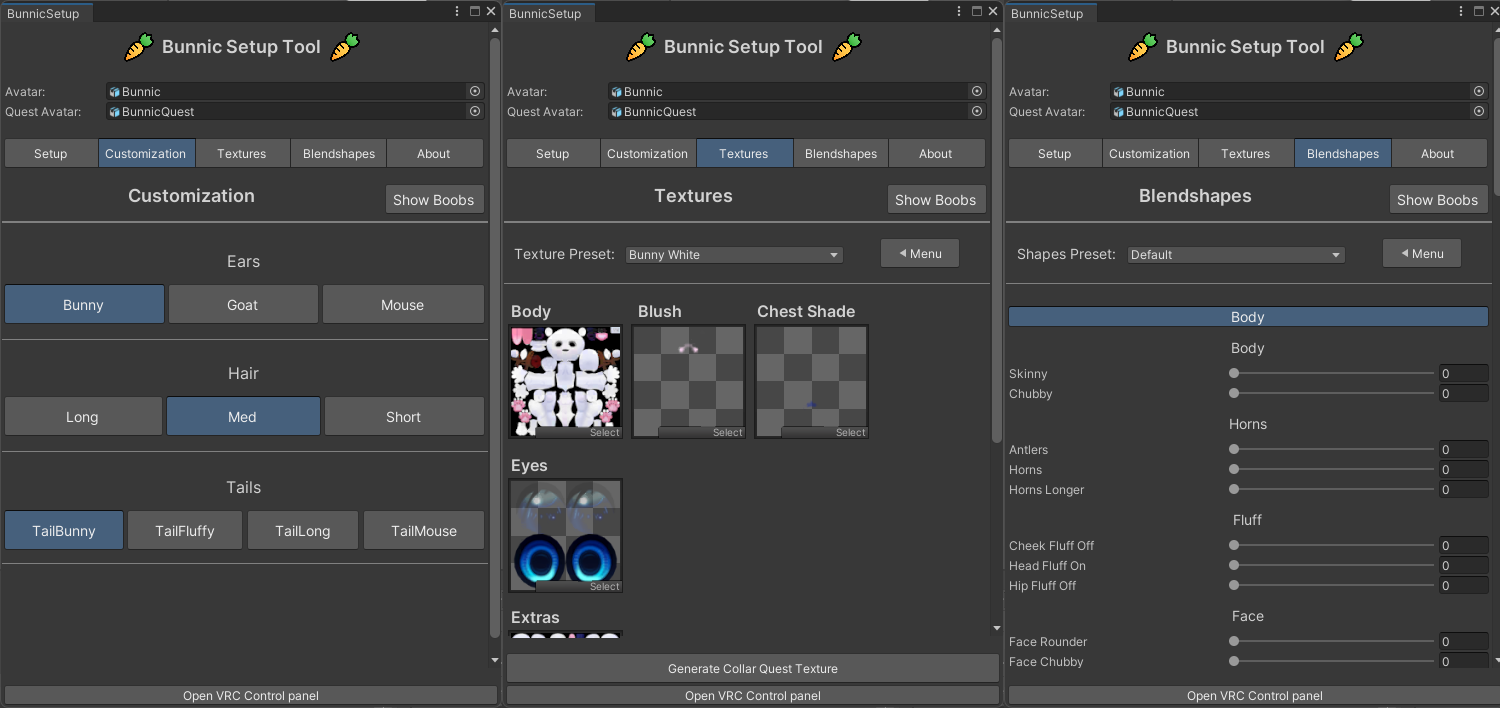Viewport: 1500px width, 708px height.
Task: Open About tab in right window
Action: click(x=1438, y=153)
